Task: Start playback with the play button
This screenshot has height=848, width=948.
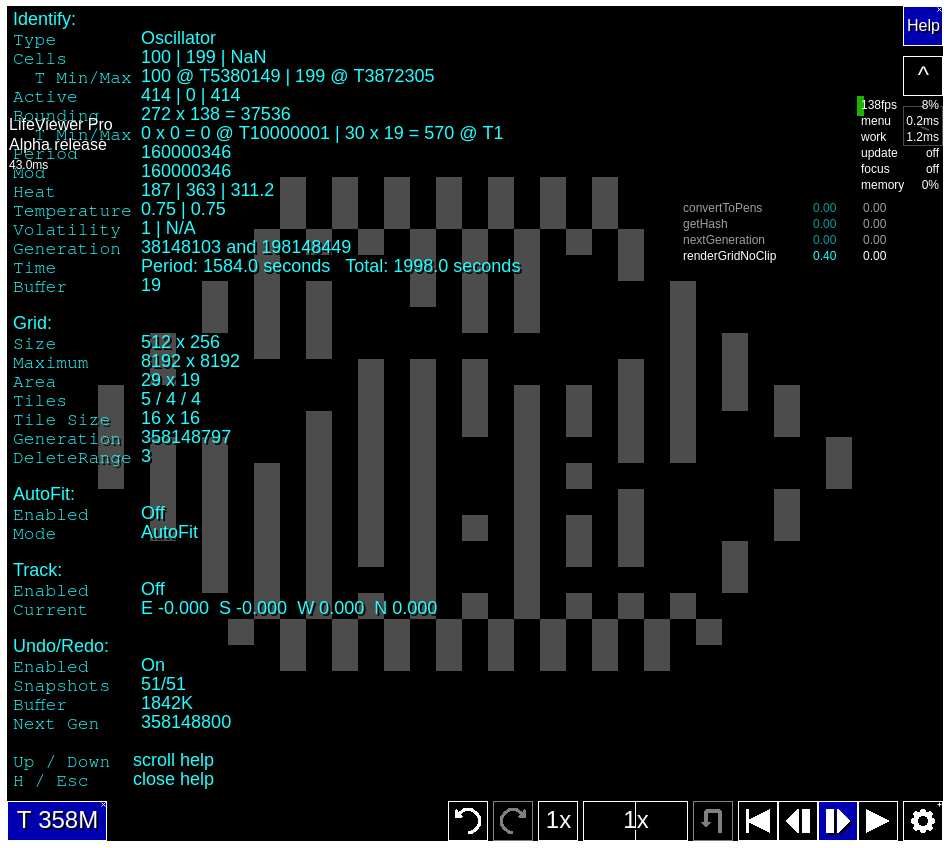Action: (x=877, y=820)
